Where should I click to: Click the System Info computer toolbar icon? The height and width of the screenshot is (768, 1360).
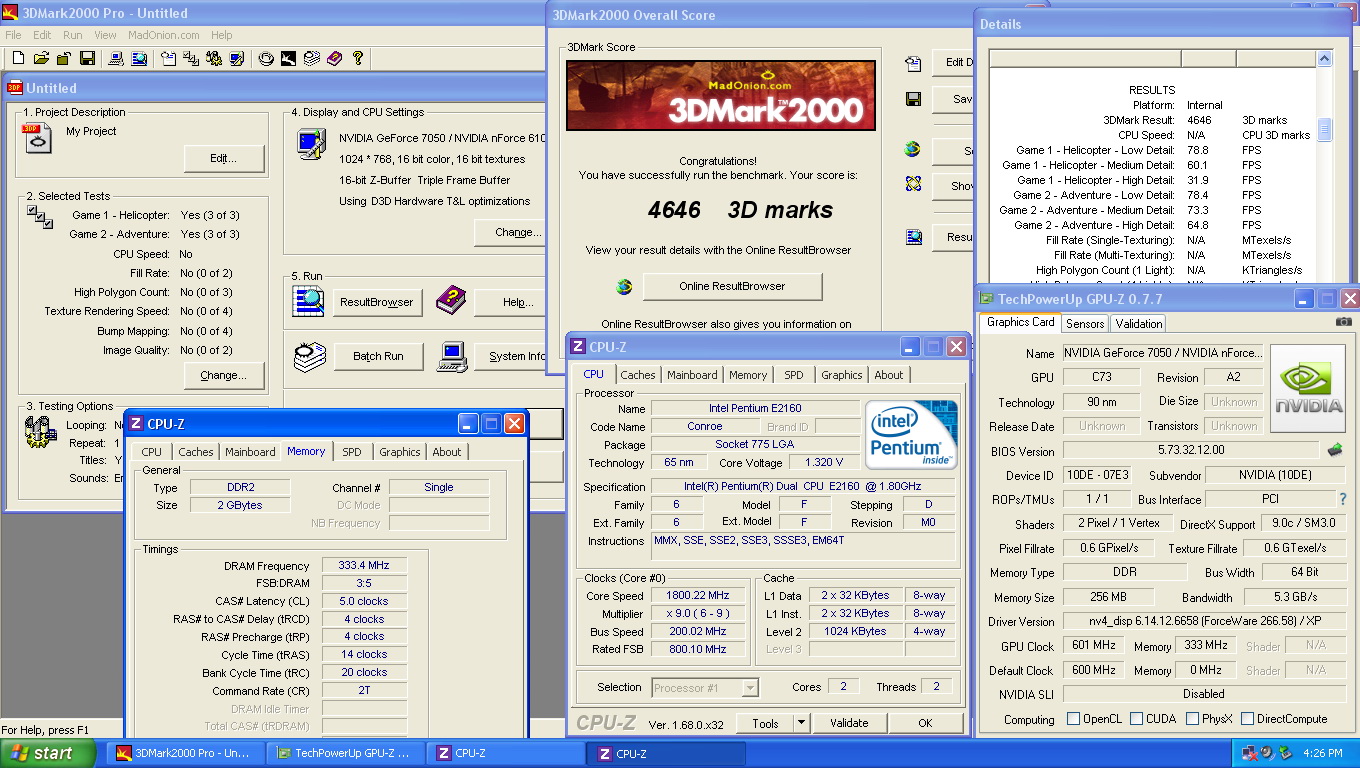(x=115, y=59)
